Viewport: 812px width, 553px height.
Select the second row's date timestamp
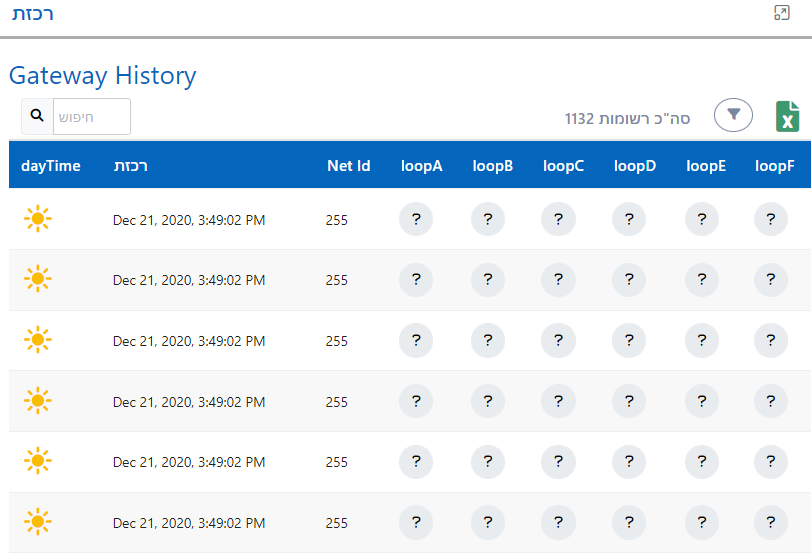(x=189, y=280)
